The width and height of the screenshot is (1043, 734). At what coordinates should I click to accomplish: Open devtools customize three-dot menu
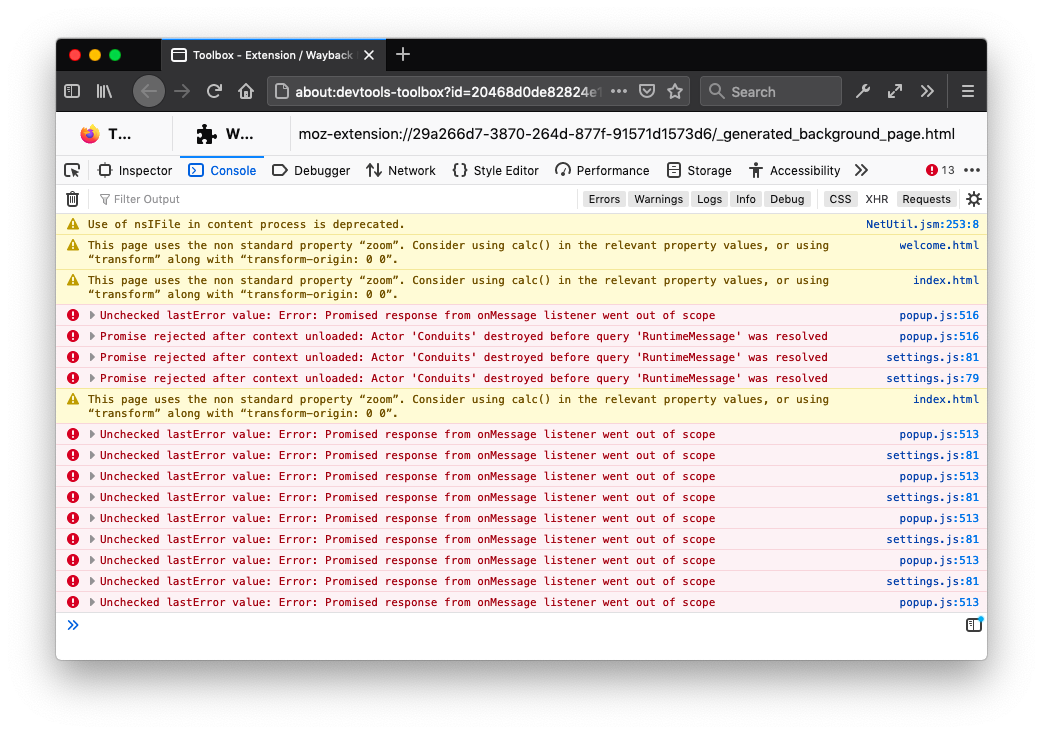972,170
